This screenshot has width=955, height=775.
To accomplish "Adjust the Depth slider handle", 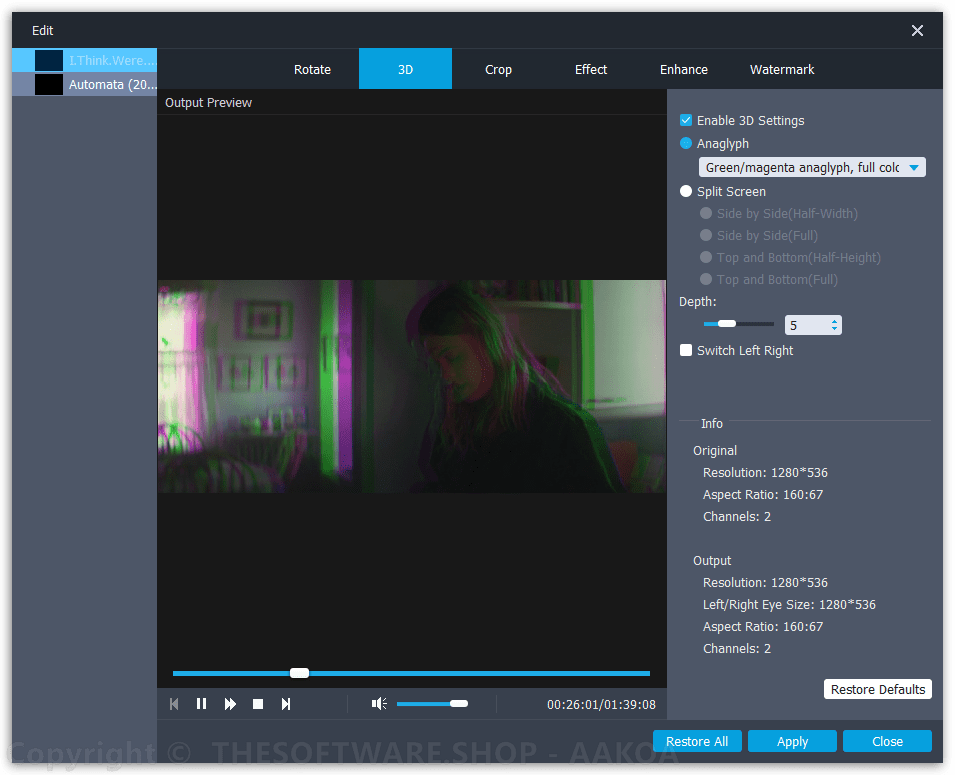I will 727,324.
